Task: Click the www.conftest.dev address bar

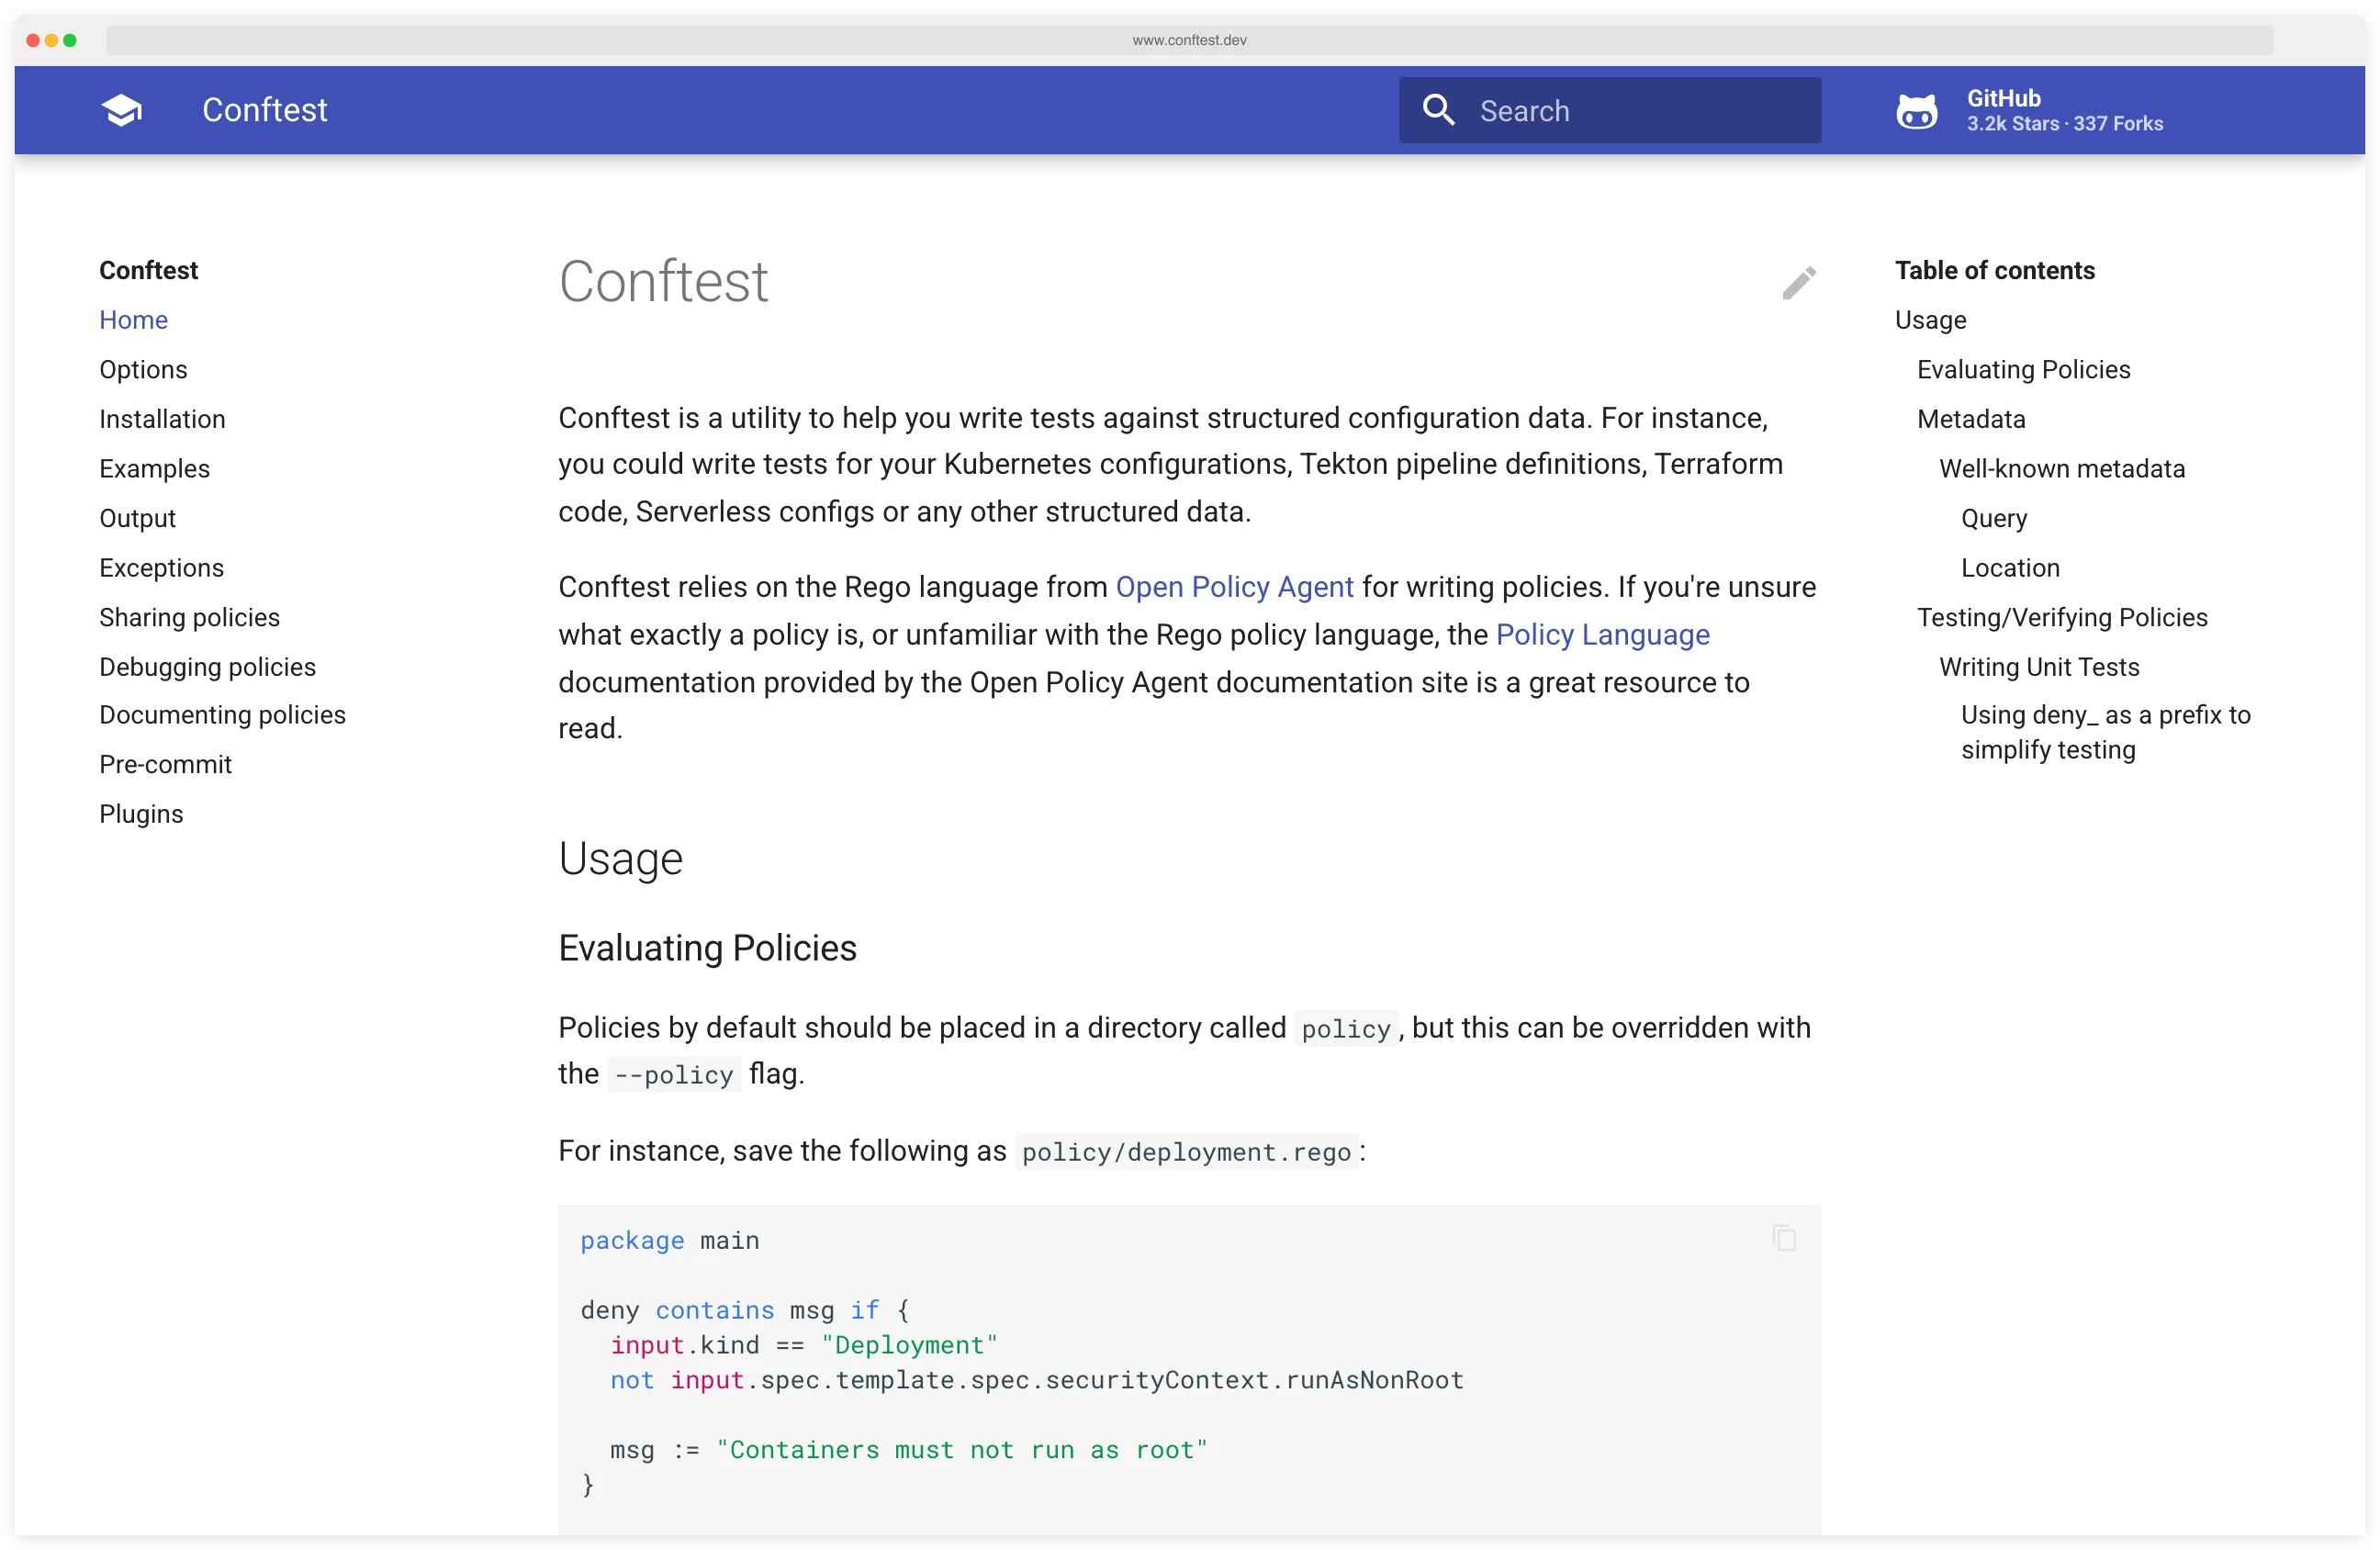Action: tap(1188, 40)
